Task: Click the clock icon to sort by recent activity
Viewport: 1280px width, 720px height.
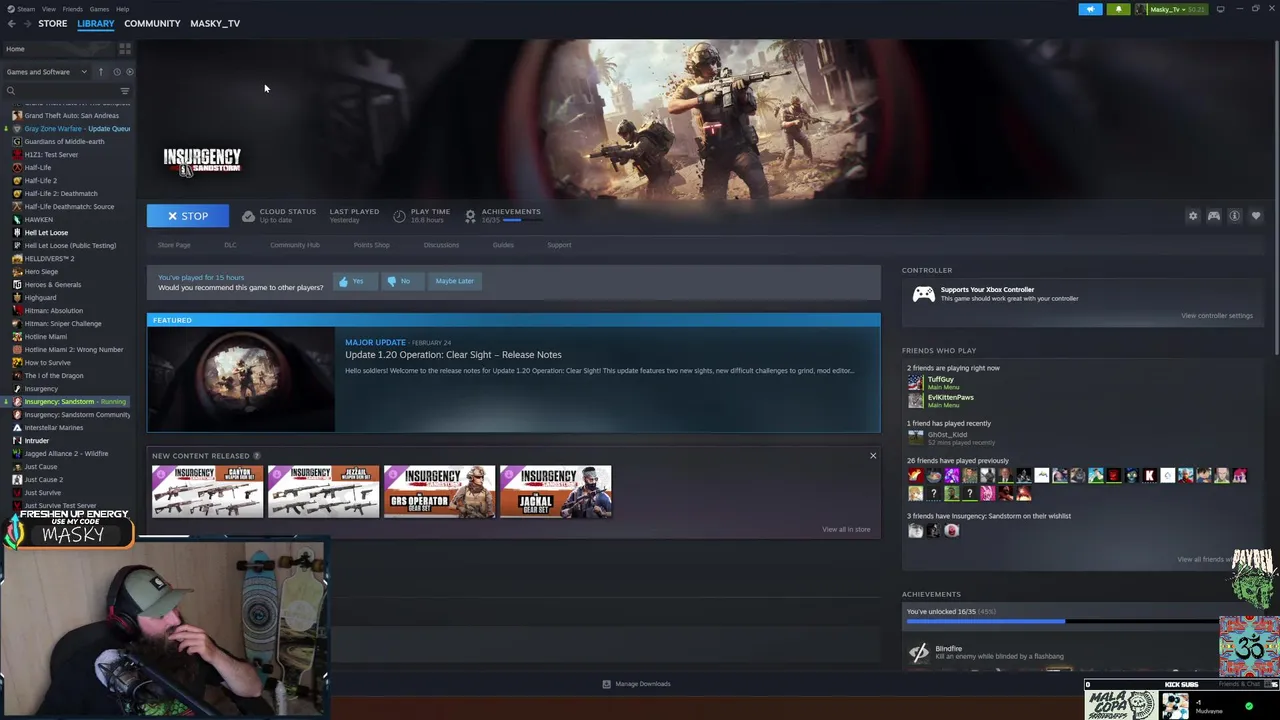Action: (x=116, y=72)
